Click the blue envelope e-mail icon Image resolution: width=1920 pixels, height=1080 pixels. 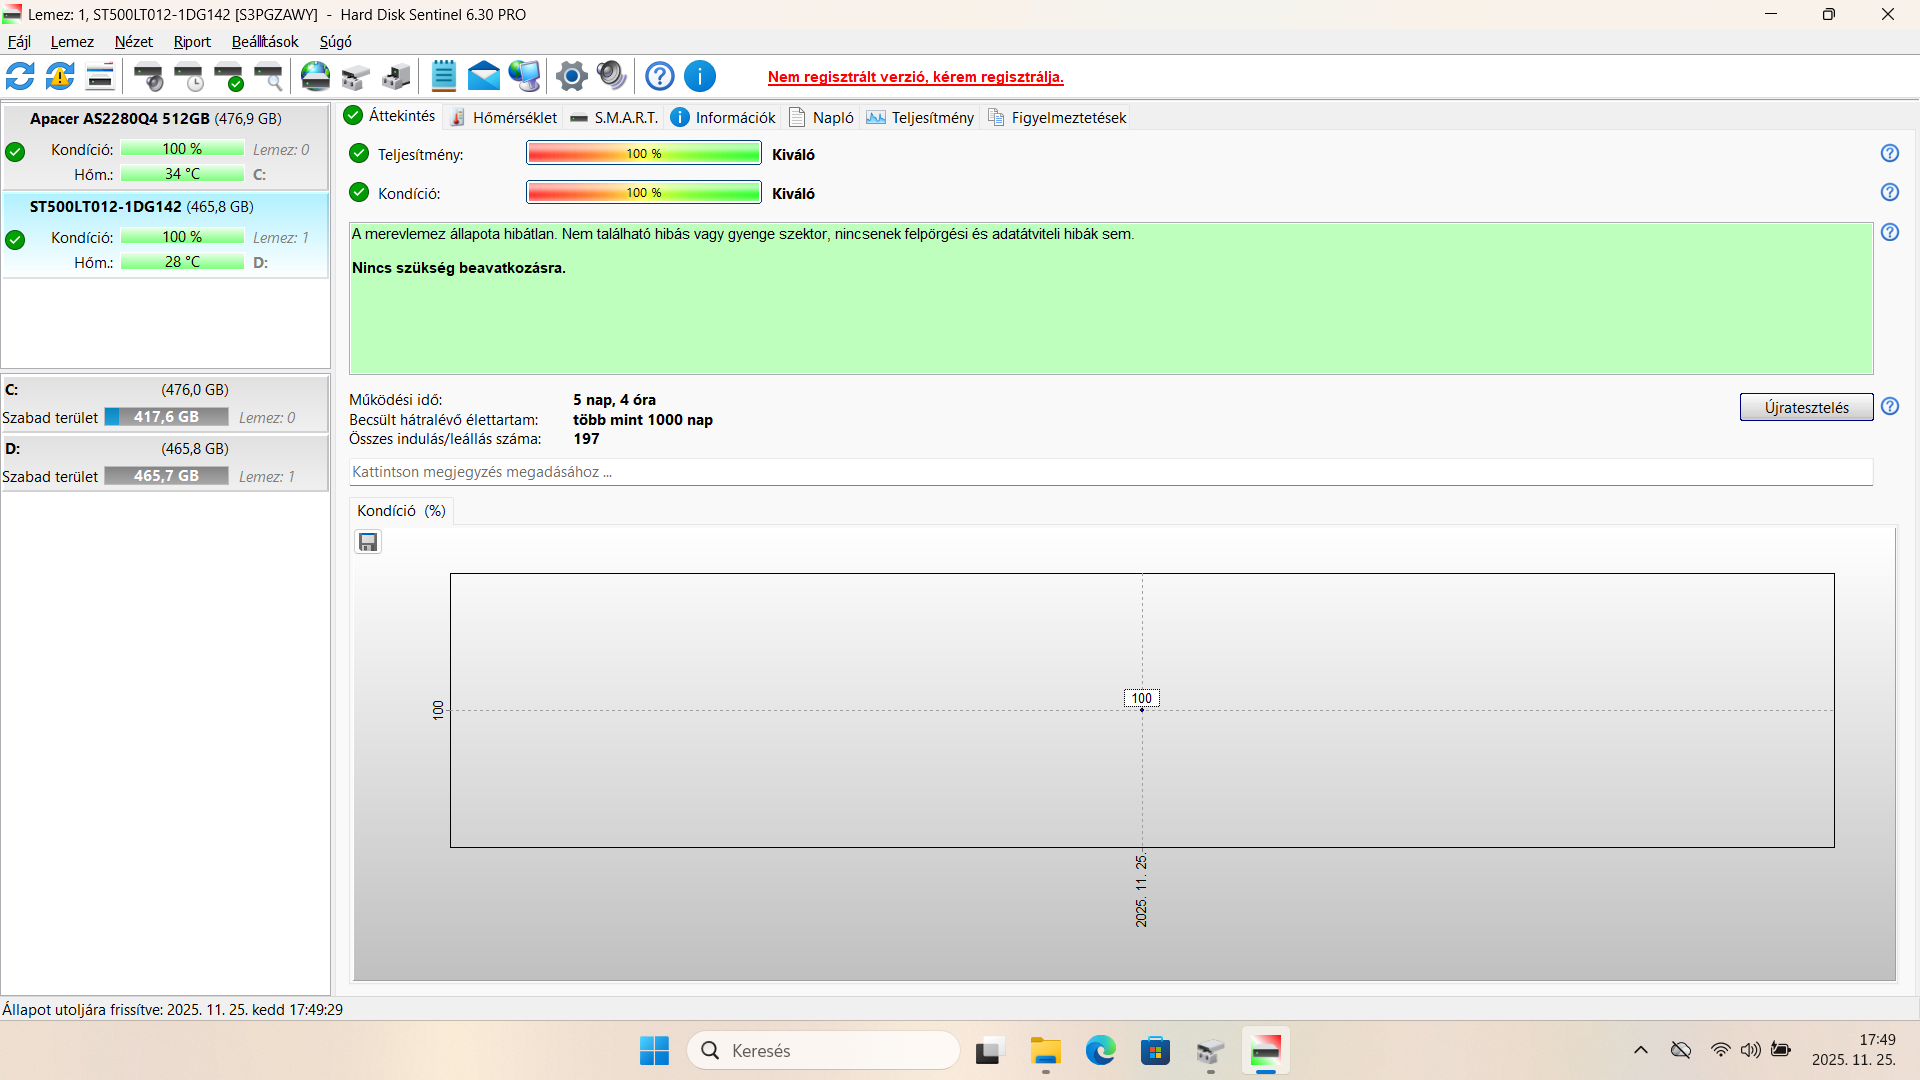click(484, 76)
